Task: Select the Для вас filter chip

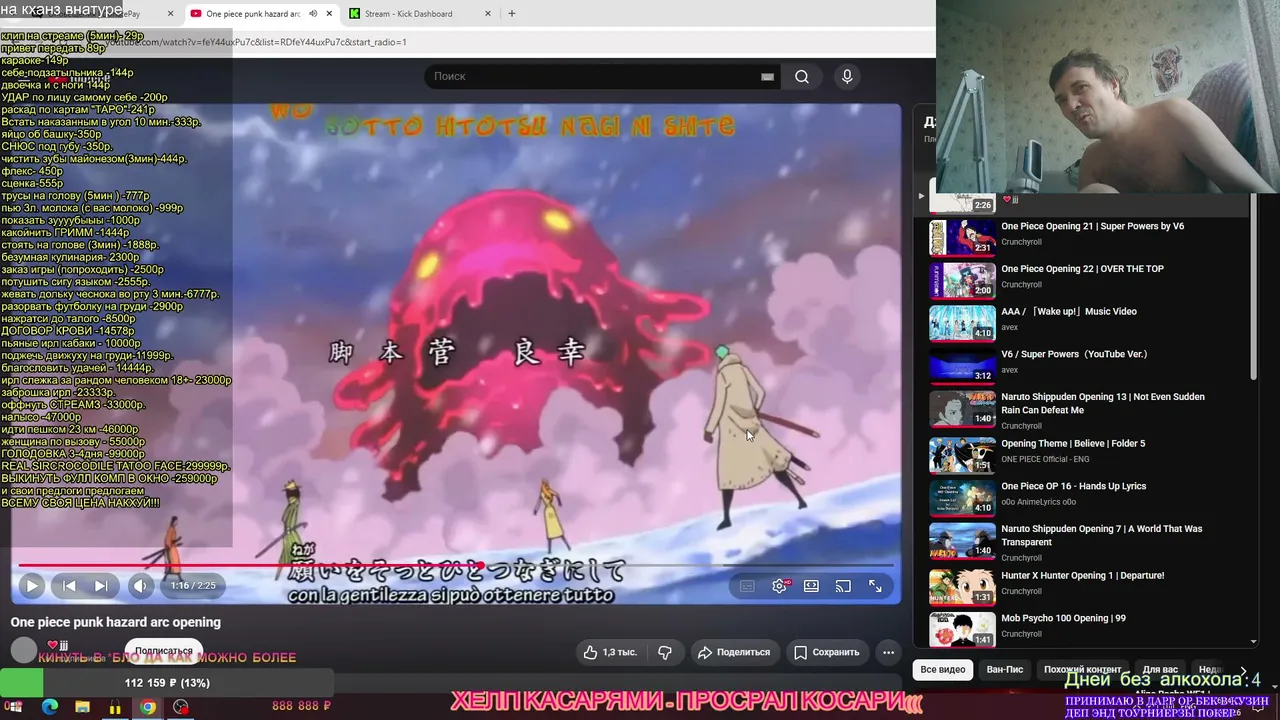Action: pos(1160,669)
